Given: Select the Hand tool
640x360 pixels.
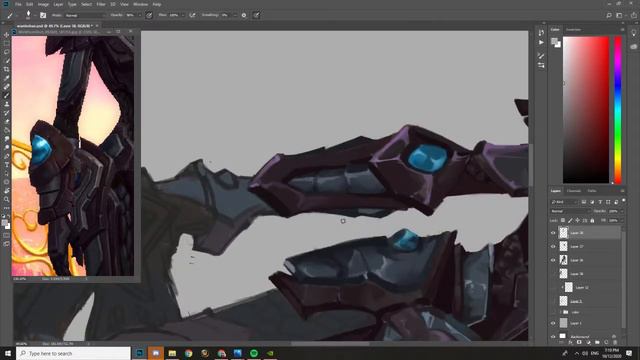Looking at the screenshot, I should pyautogui.click(x=7, y=190).
